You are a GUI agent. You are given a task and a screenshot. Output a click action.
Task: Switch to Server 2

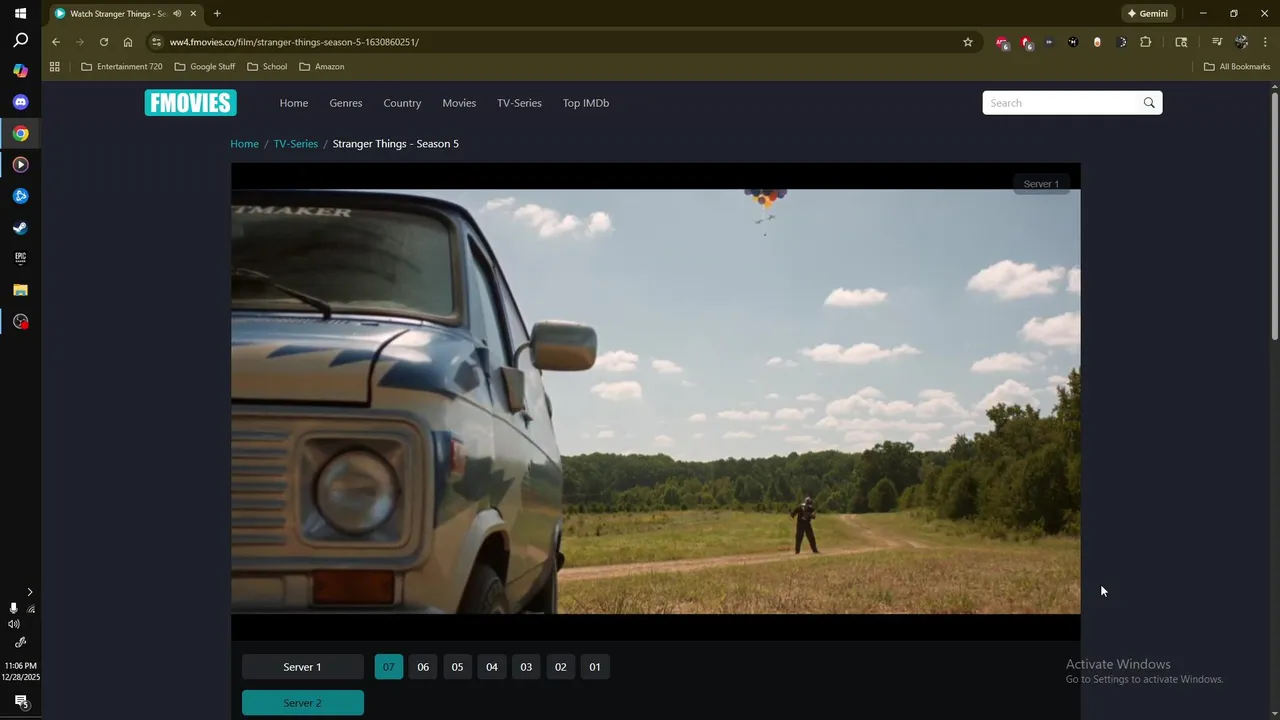[x=302, y=703]
